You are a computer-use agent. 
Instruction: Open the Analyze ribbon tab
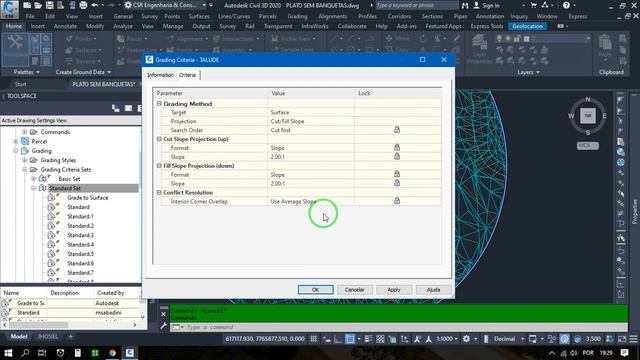(122, 26)
